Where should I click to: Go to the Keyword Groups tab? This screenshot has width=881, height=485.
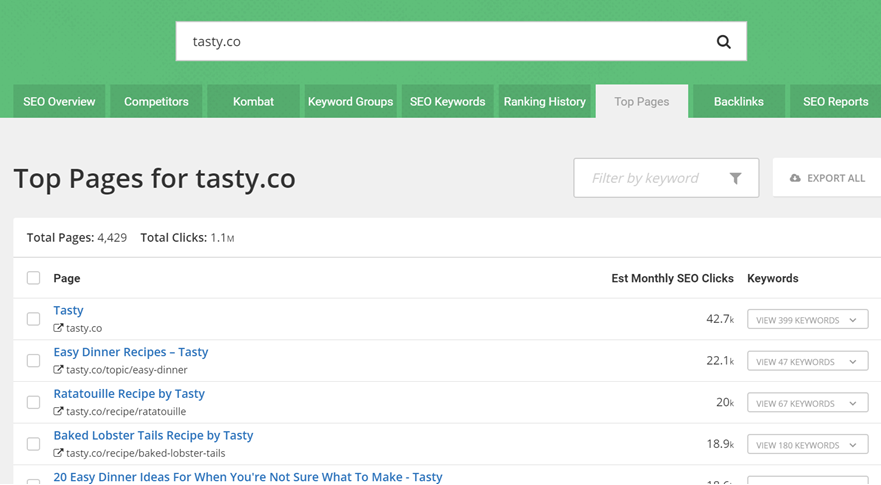click(x=351, y=102)
